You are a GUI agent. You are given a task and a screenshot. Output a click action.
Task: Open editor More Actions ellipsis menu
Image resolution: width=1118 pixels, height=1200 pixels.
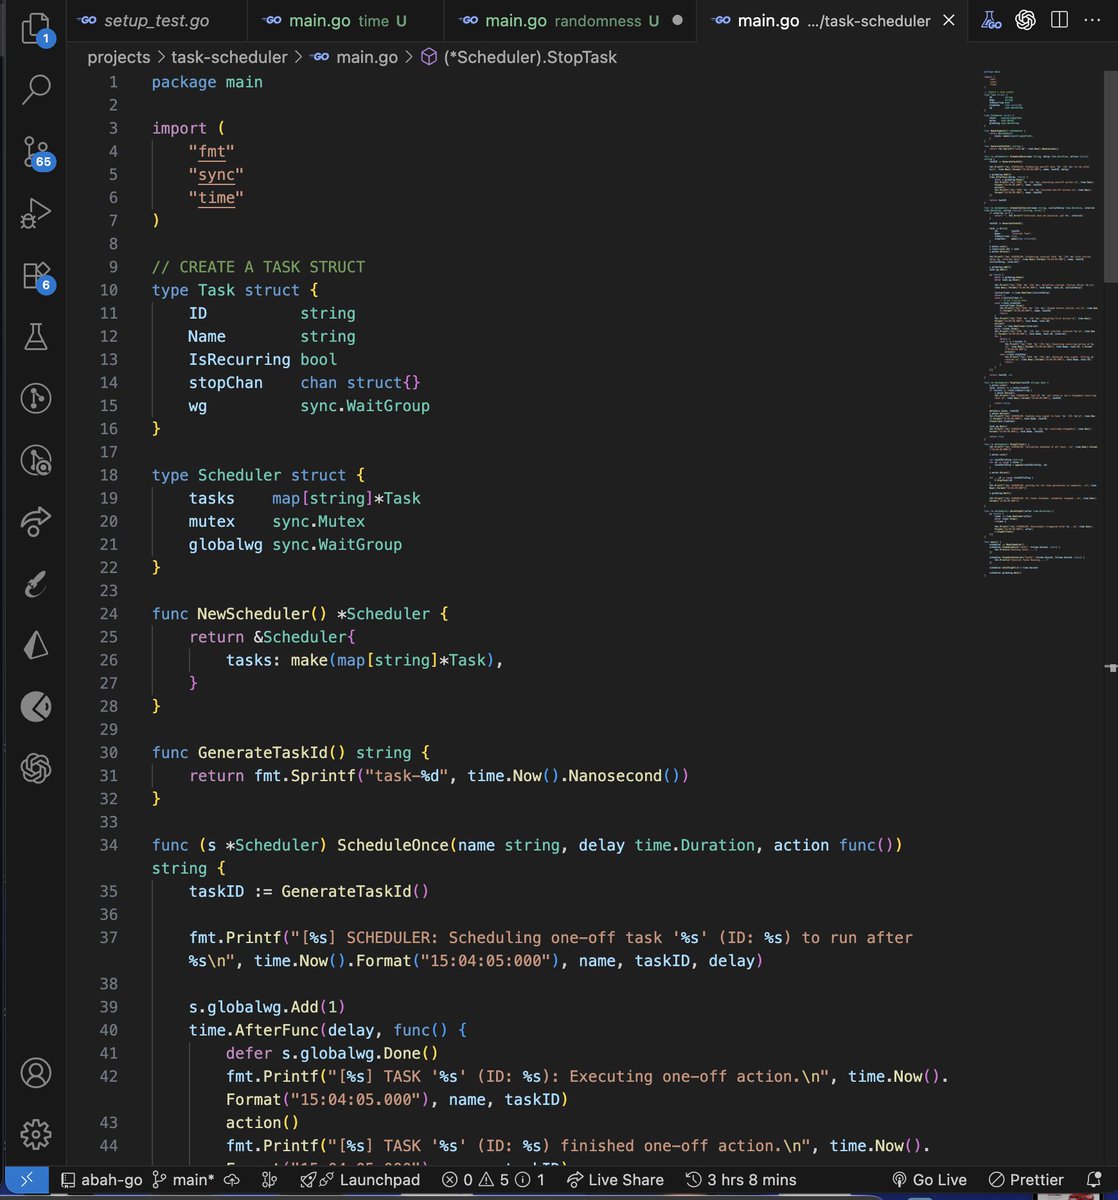point(1093,20)
